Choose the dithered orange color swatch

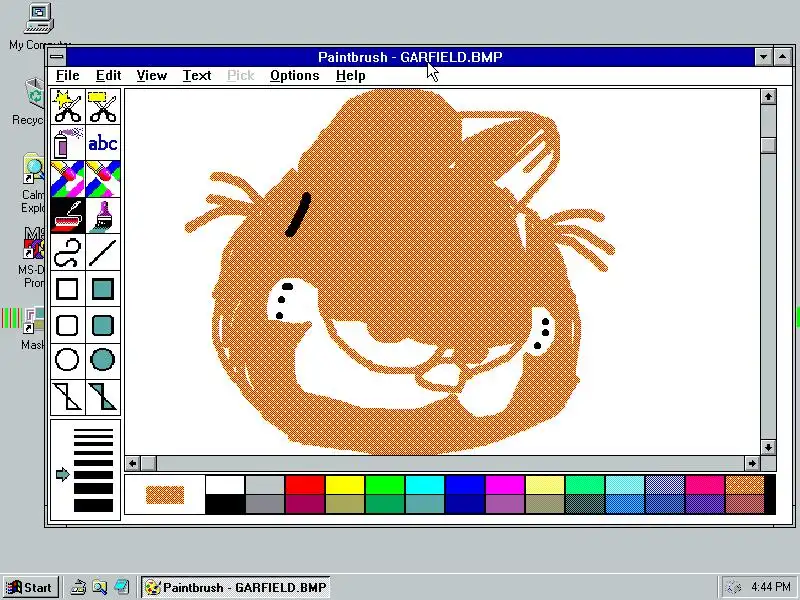coord(744,485)
